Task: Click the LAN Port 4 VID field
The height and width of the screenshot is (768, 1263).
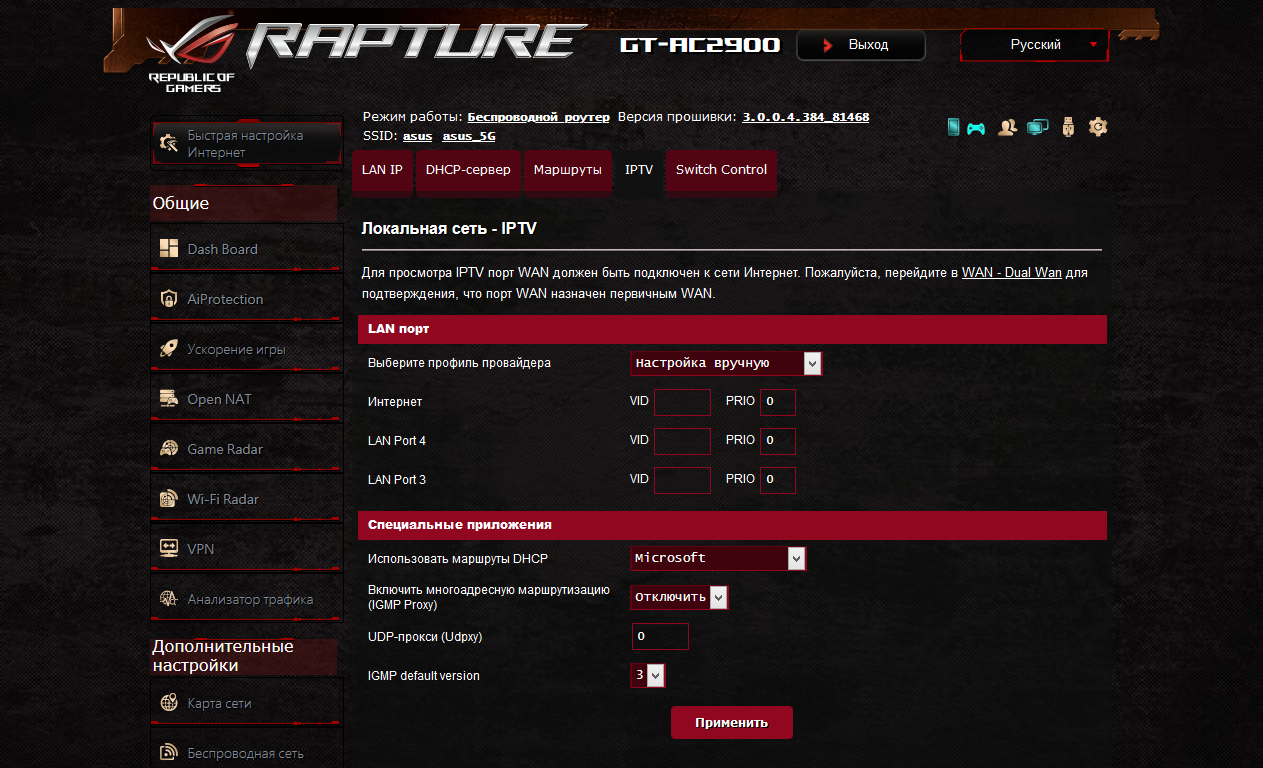Action: (x=682, y=441)
